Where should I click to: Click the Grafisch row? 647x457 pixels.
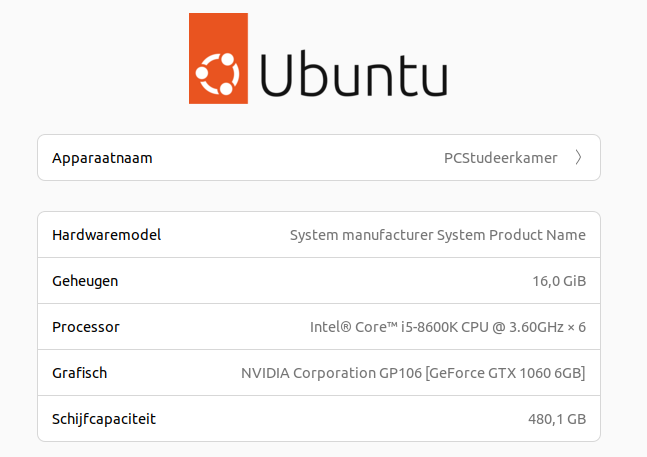[319, 373]
